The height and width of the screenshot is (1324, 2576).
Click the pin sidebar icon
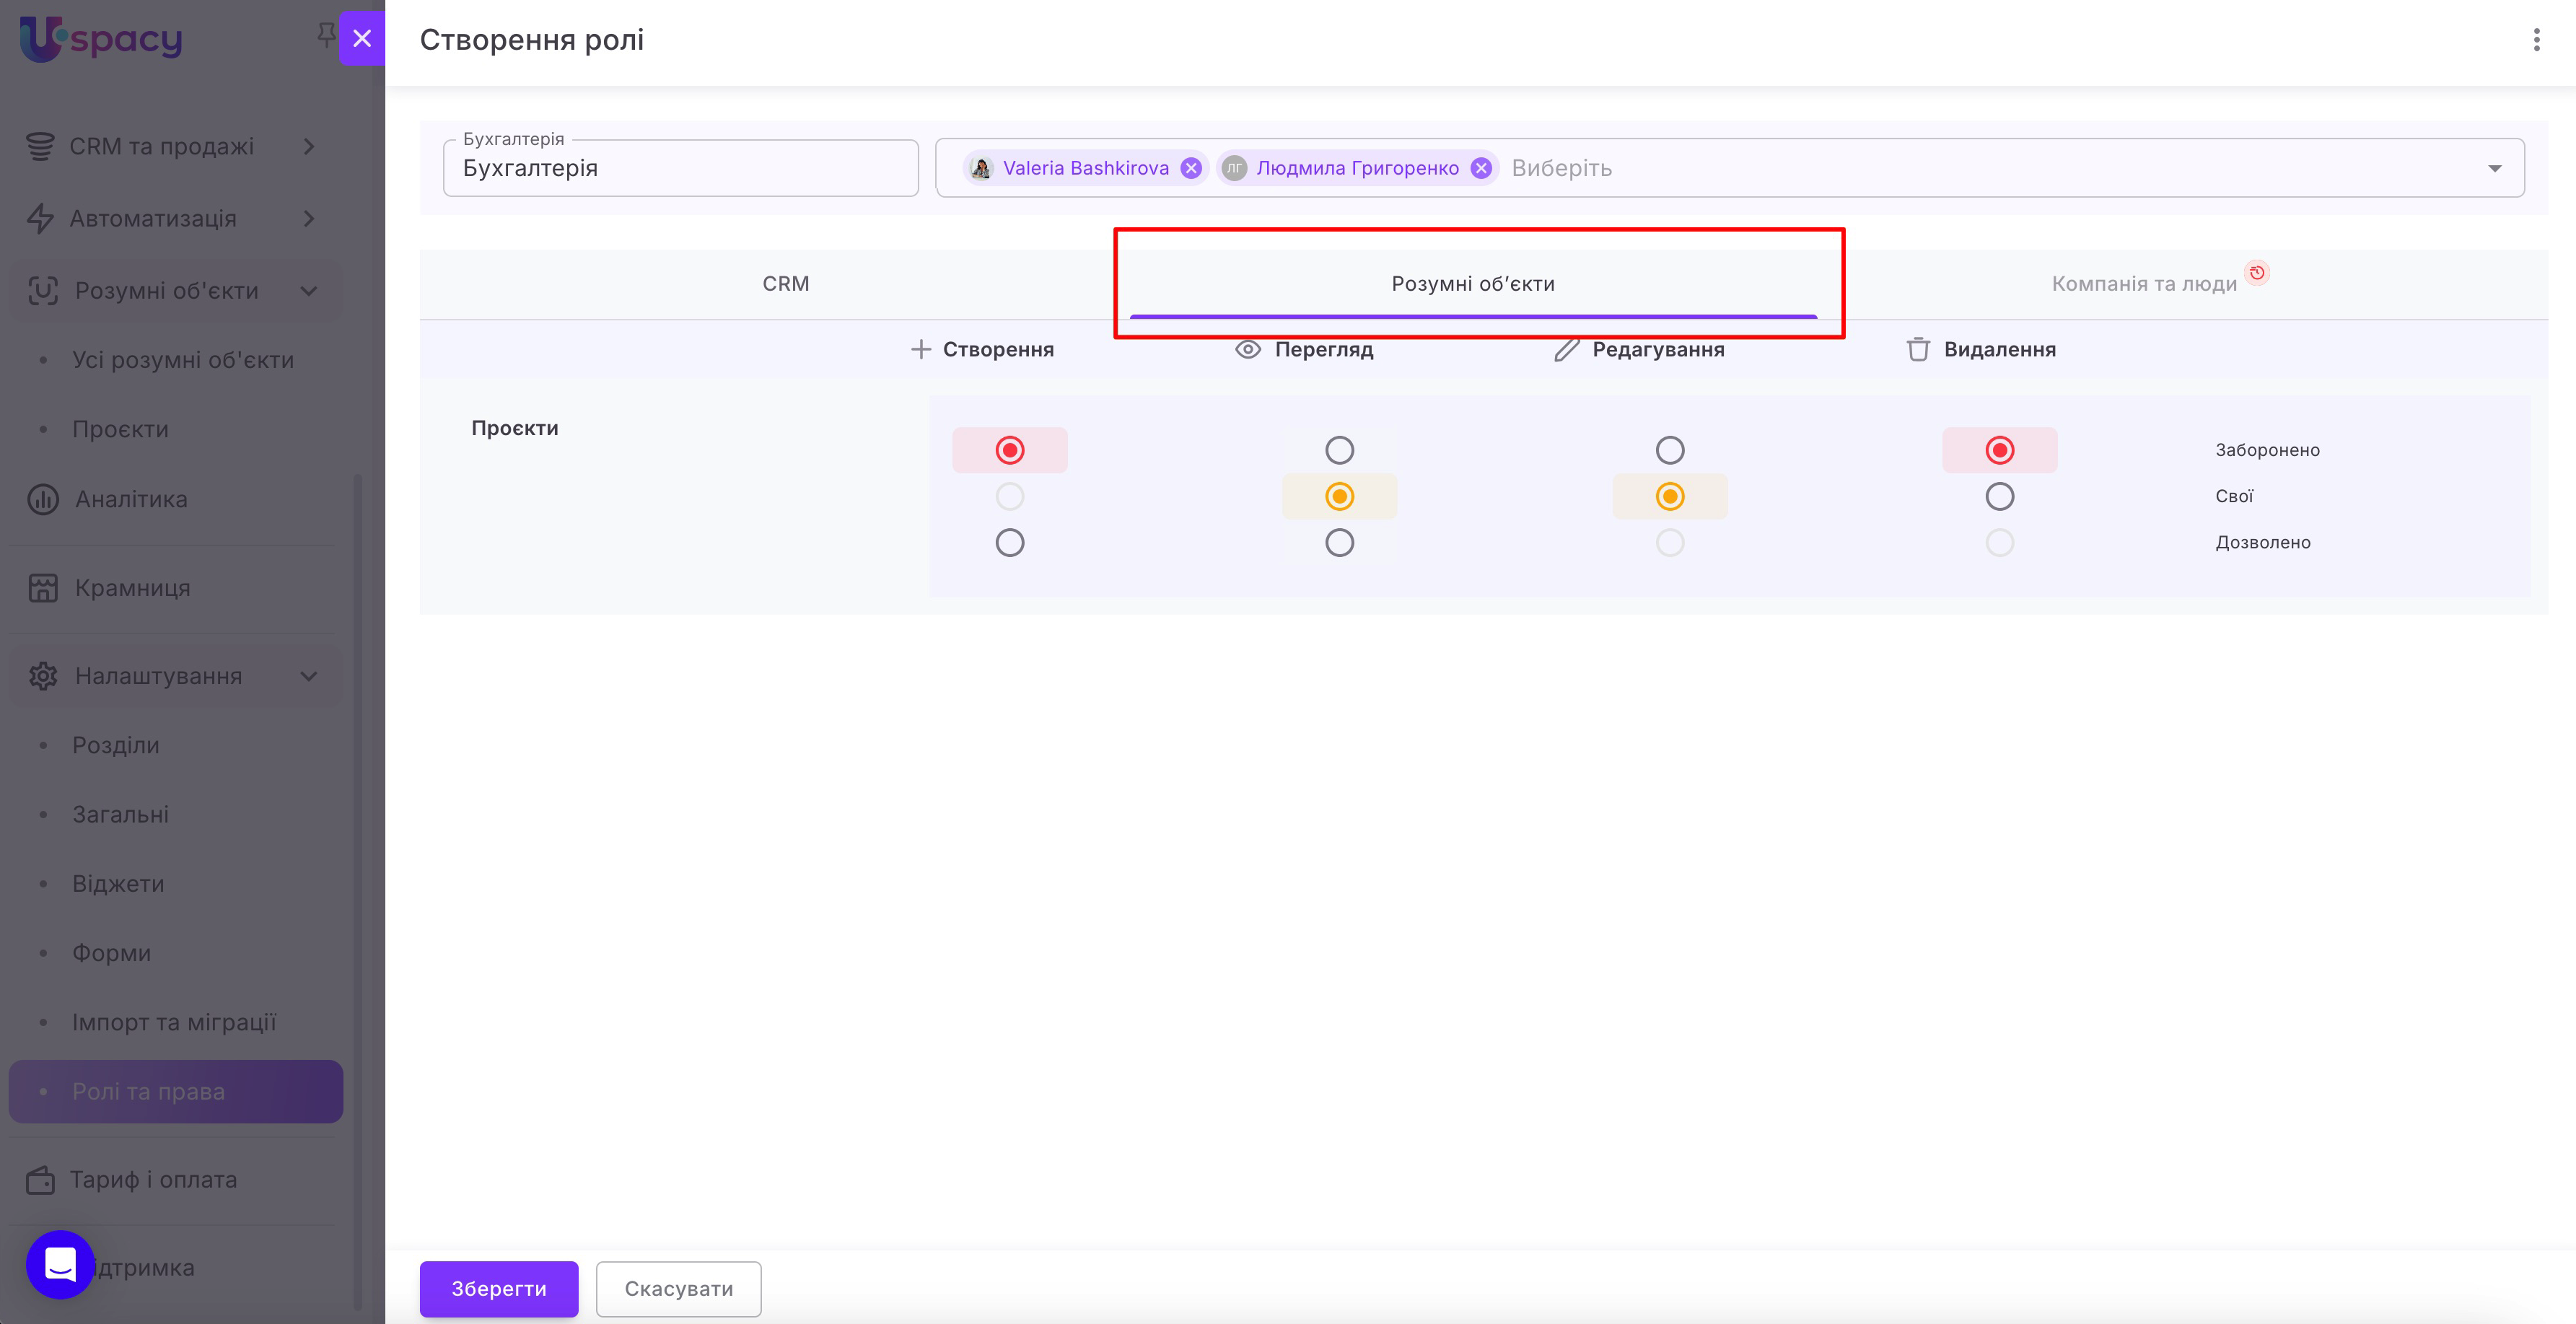326,35
